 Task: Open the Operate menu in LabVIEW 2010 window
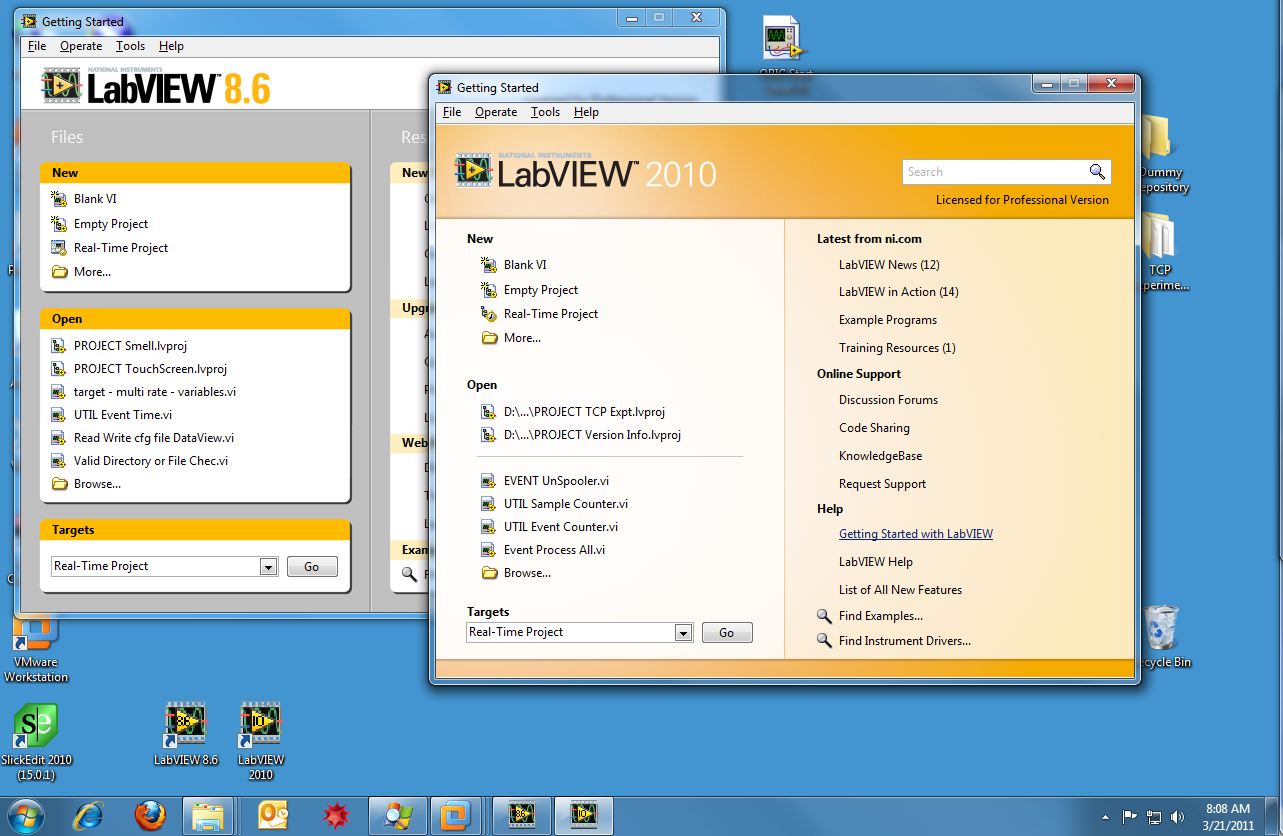(x=496, y=112)
